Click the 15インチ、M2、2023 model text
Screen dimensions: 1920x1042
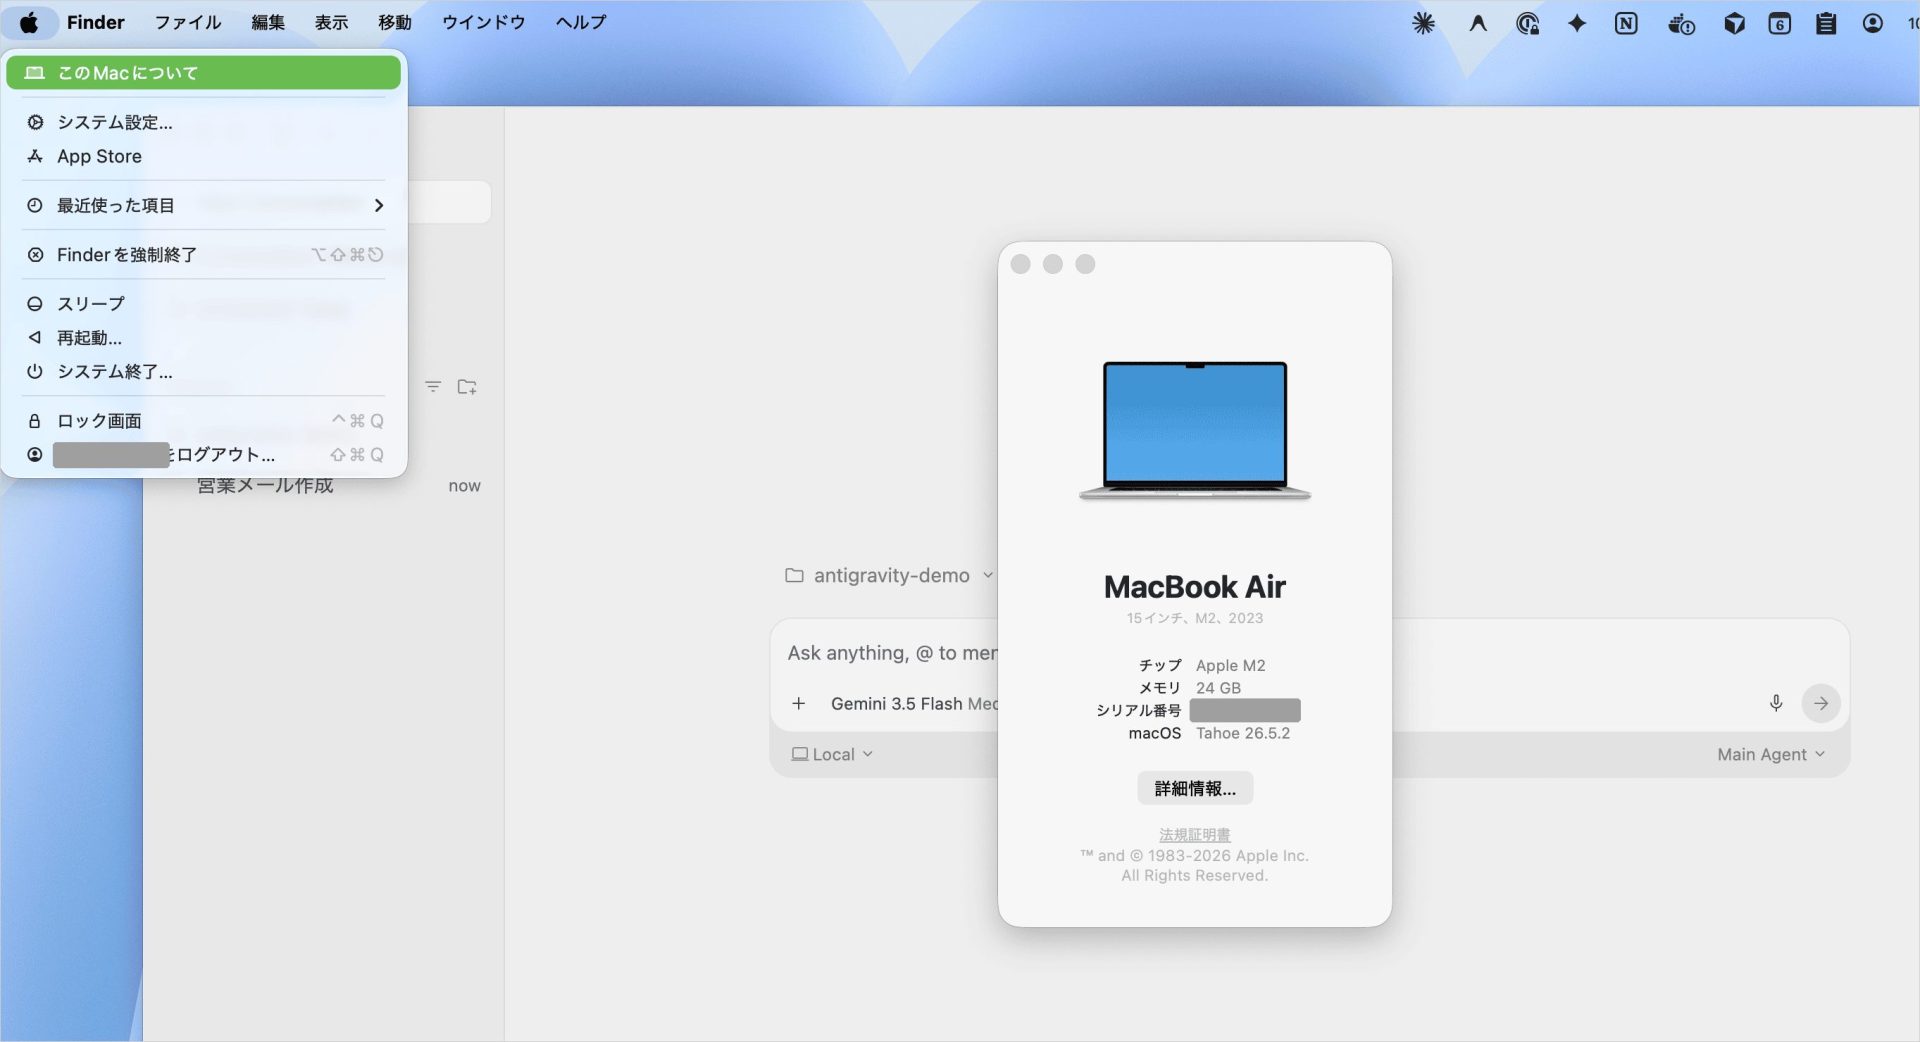click(x=1195, y=618)
